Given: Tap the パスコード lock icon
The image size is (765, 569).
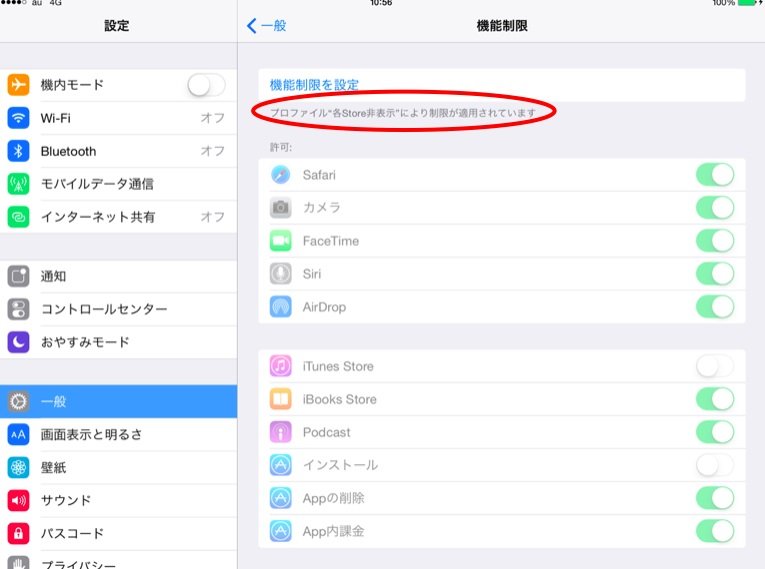Looking at the screenshot, I should click(x=18, y=533).
